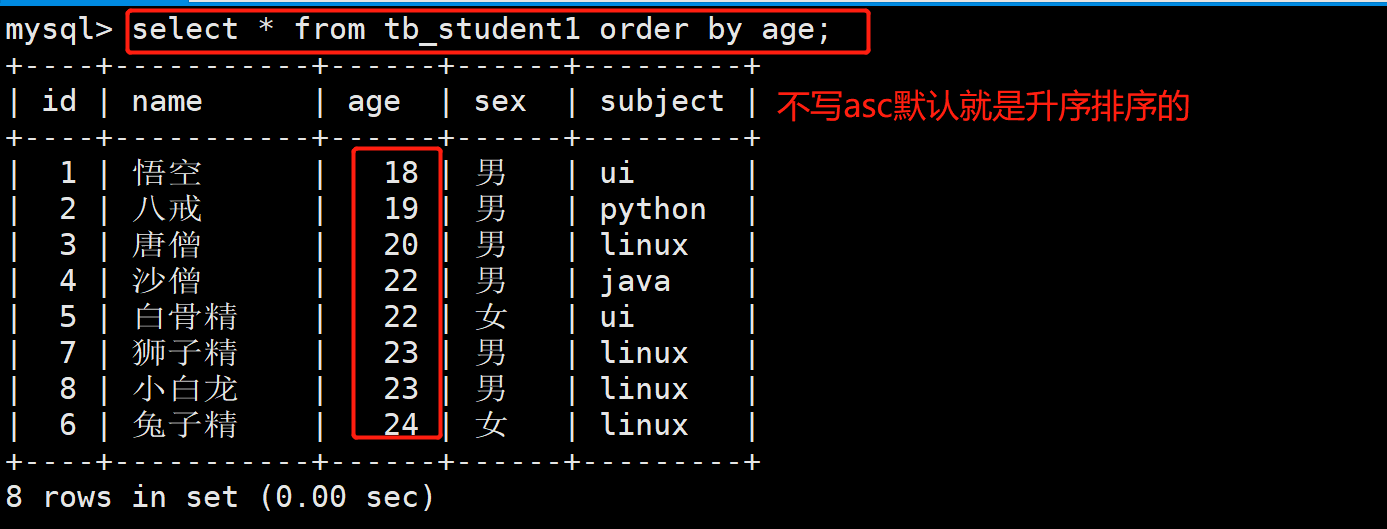This screenshot has width=1387, height=529.
Task: Click the age value 18
Action: (x=401, y=173)
